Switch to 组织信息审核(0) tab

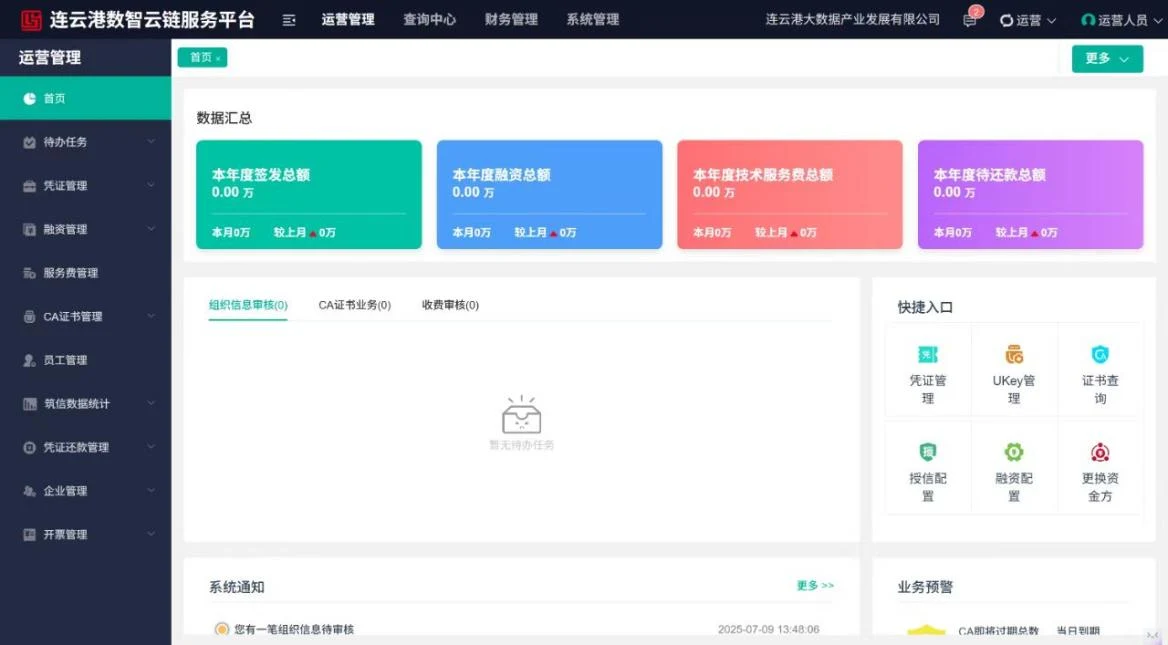click(248, 305)
